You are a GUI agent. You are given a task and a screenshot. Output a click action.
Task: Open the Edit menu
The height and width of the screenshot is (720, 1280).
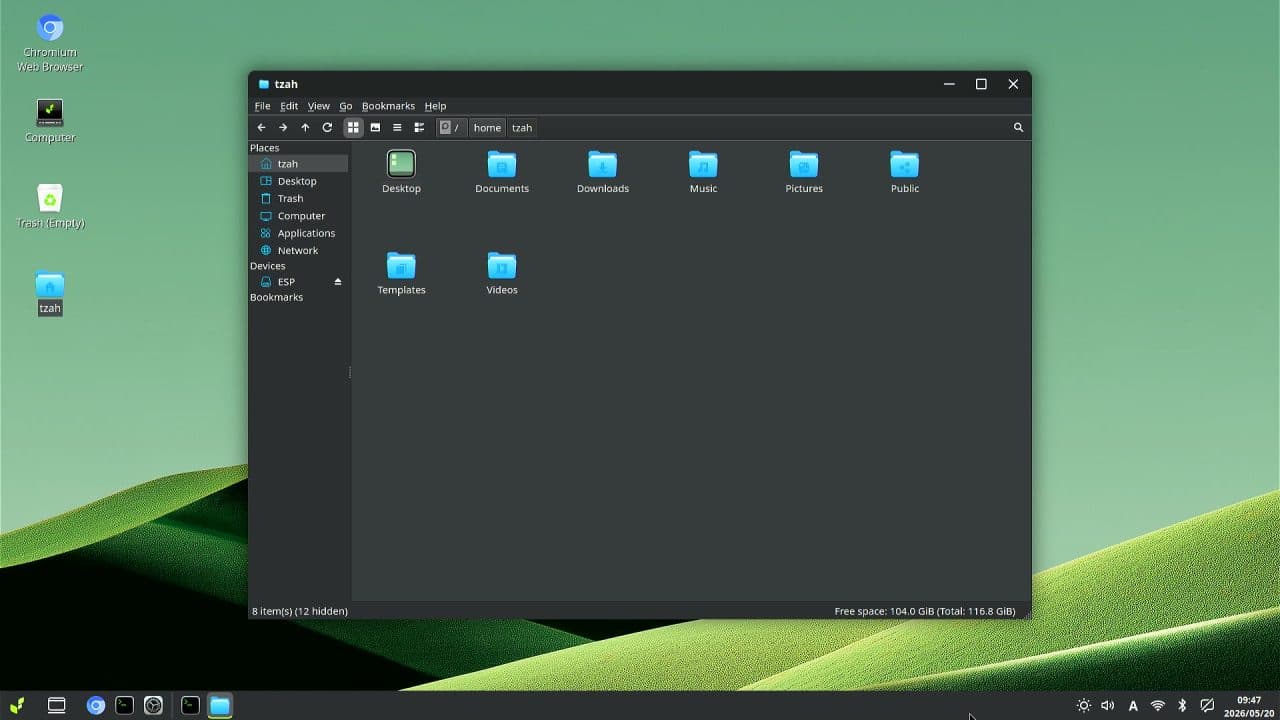point(289,106)
